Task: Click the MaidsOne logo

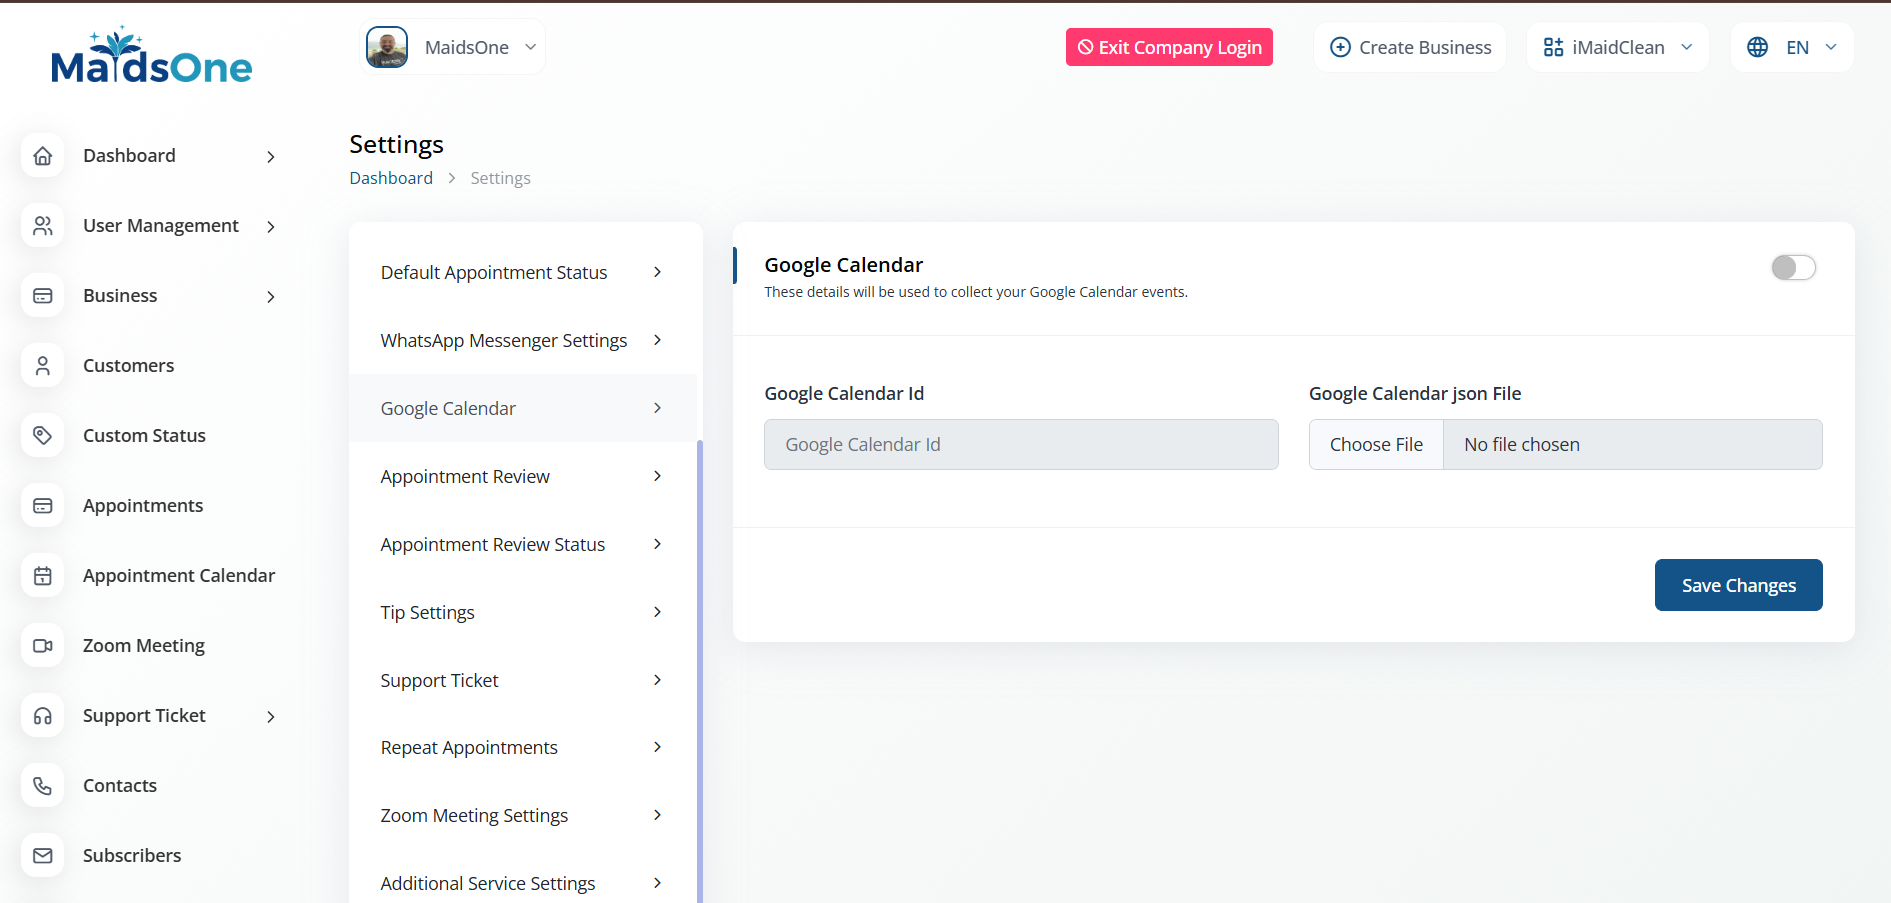Action: (151, 58)
